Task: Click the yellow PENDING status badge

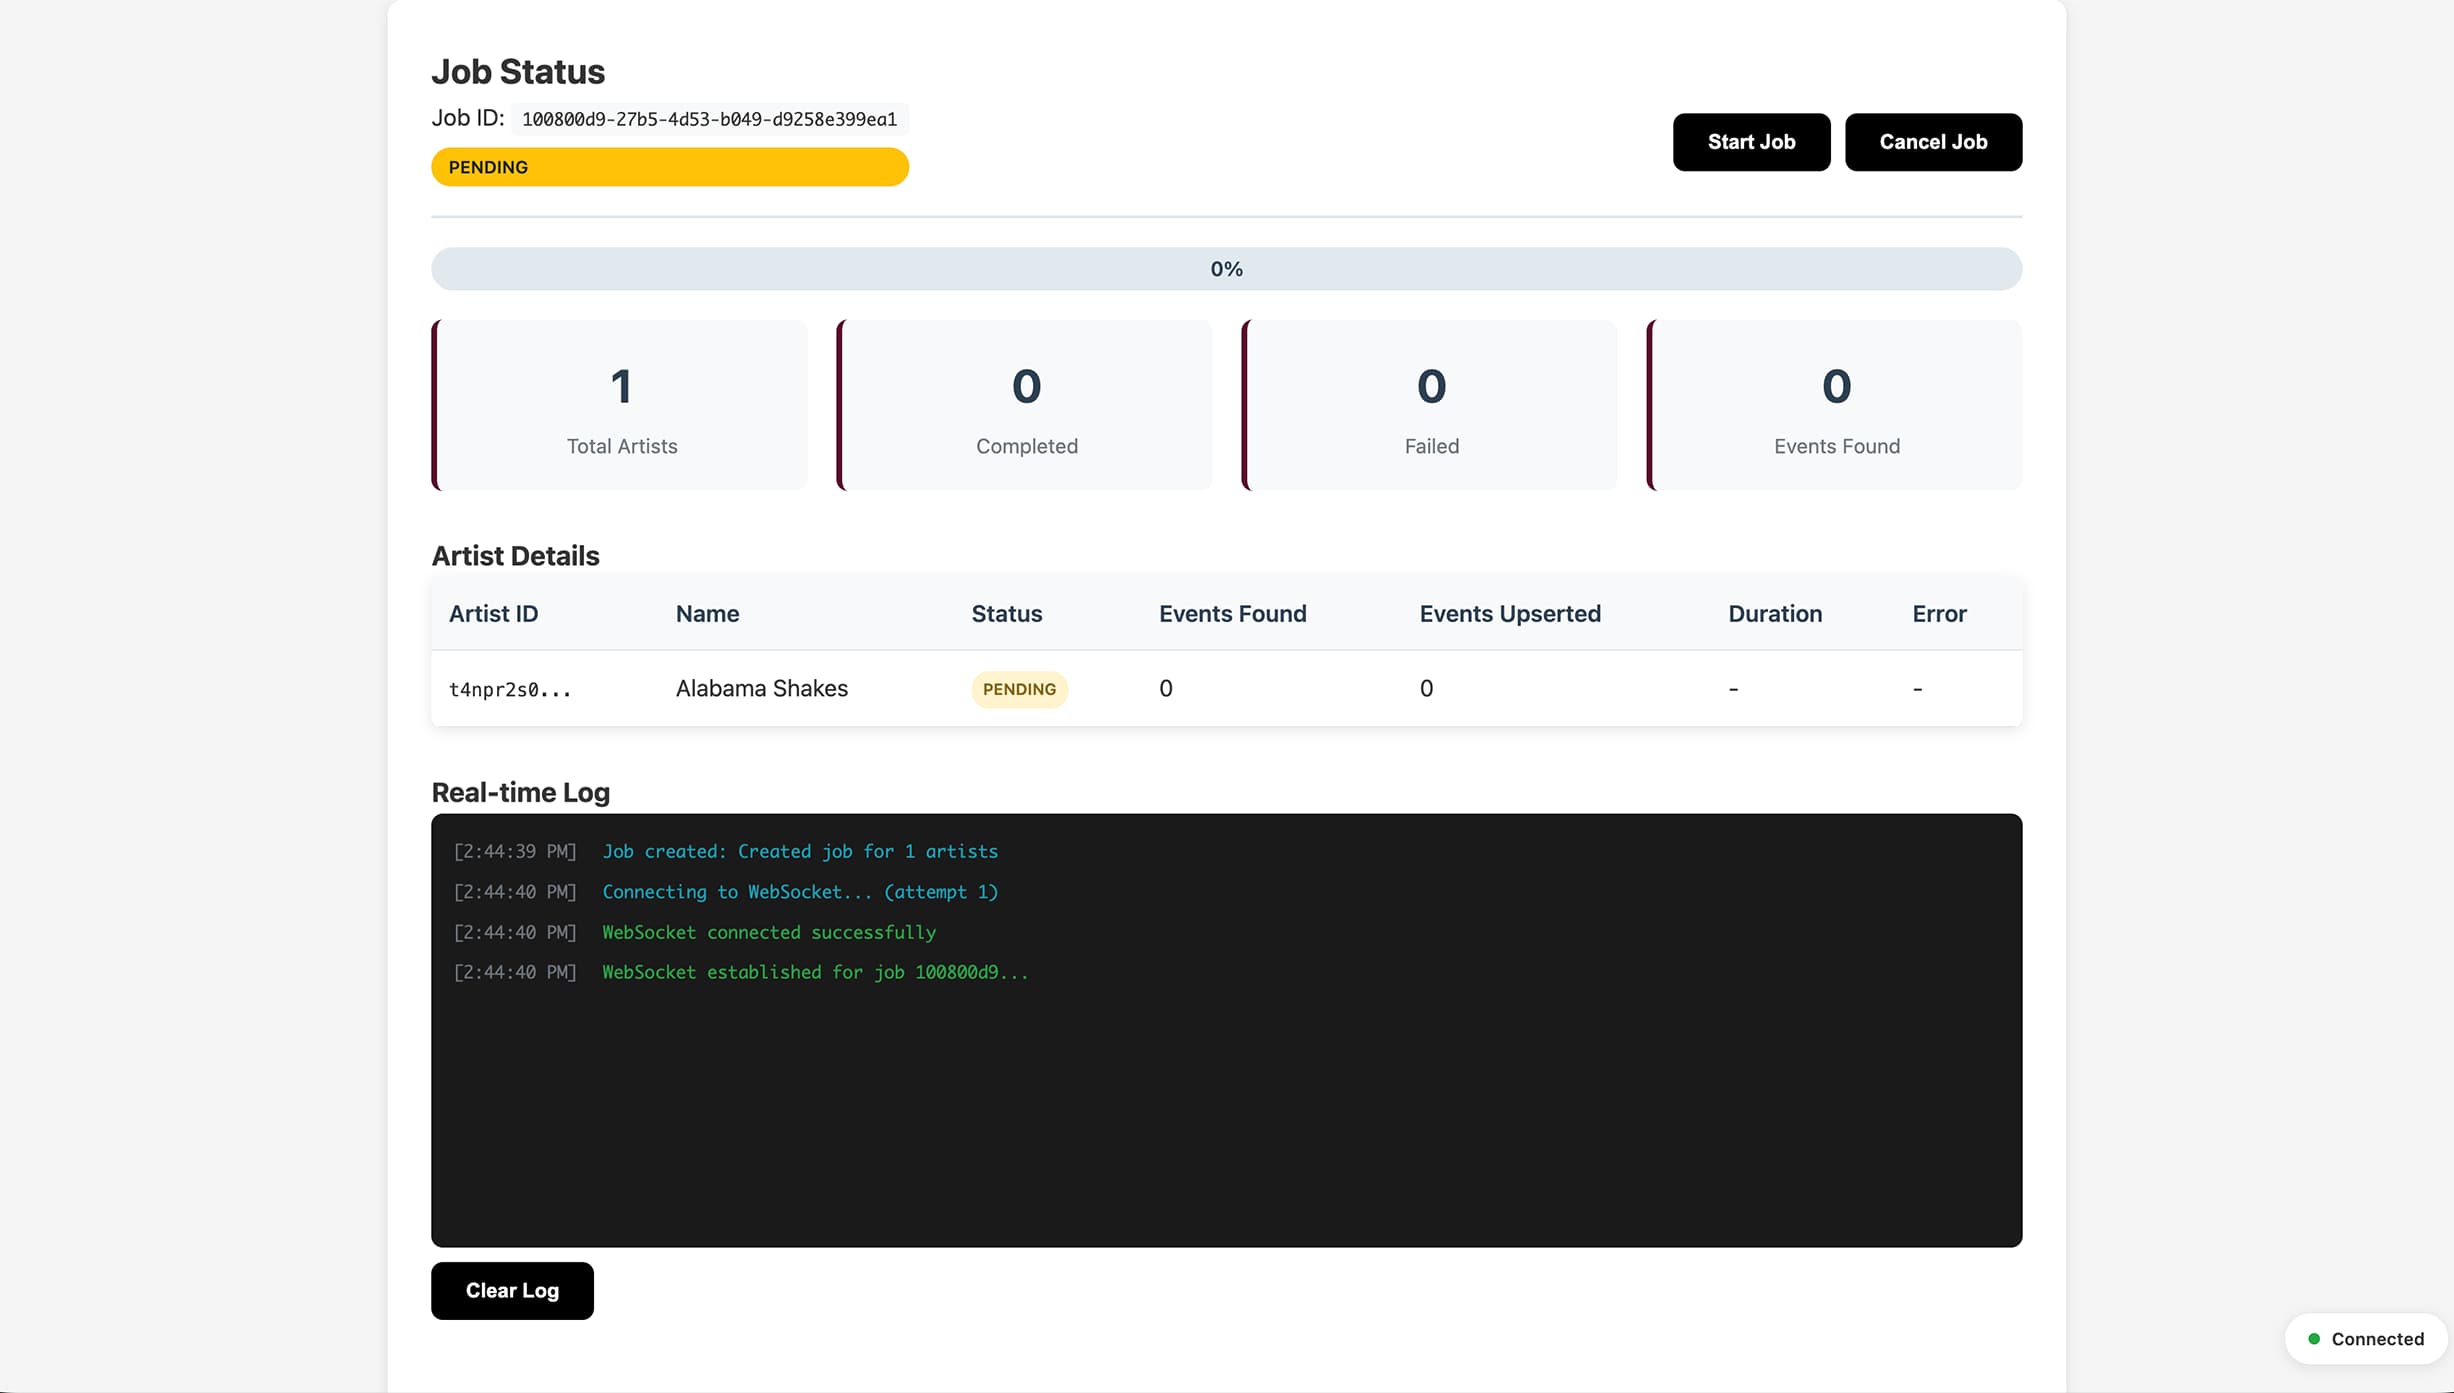Action: pos(669,166)
